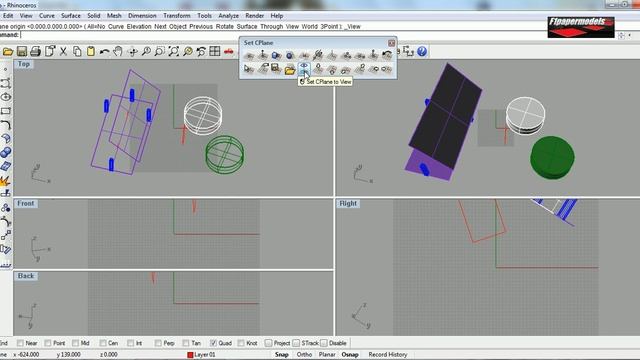Screen dimensions: 640x360
Task: Select Polyline tool in left sidebar
Action: click(x=6, y=83)
